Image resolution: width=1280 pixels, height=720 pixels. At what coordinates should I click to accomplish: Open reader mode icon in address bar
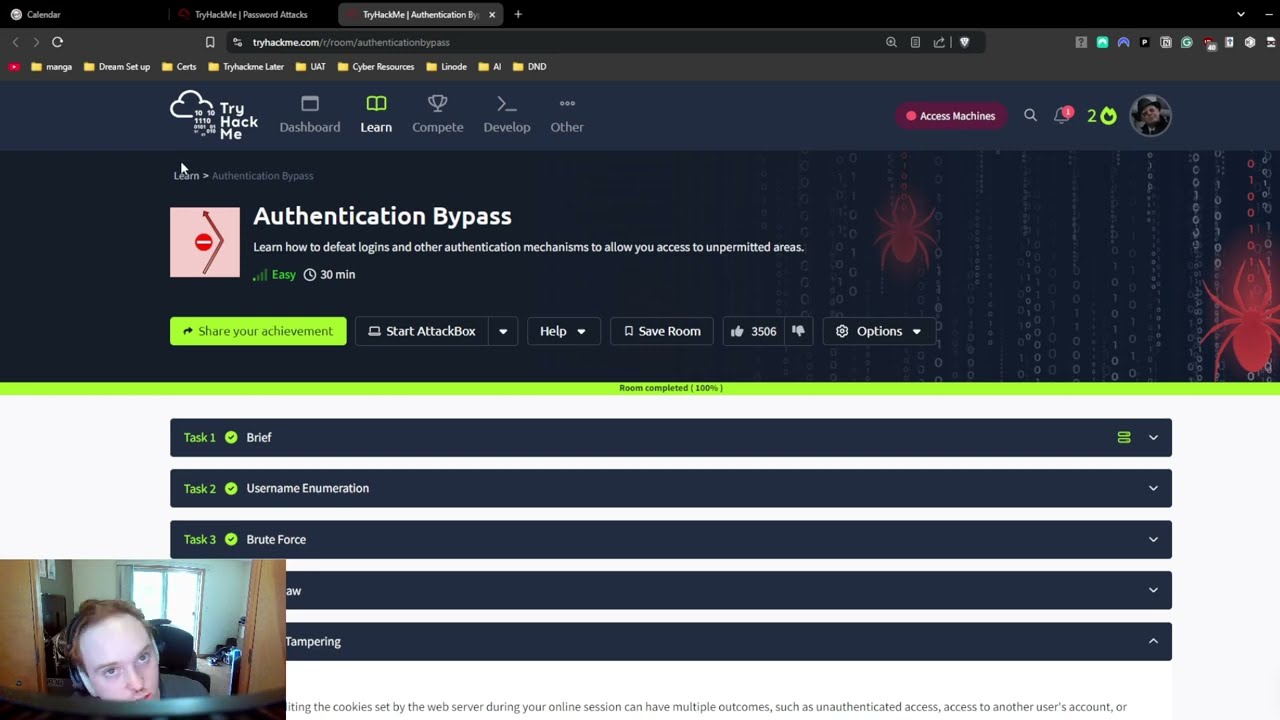(915, 42)
